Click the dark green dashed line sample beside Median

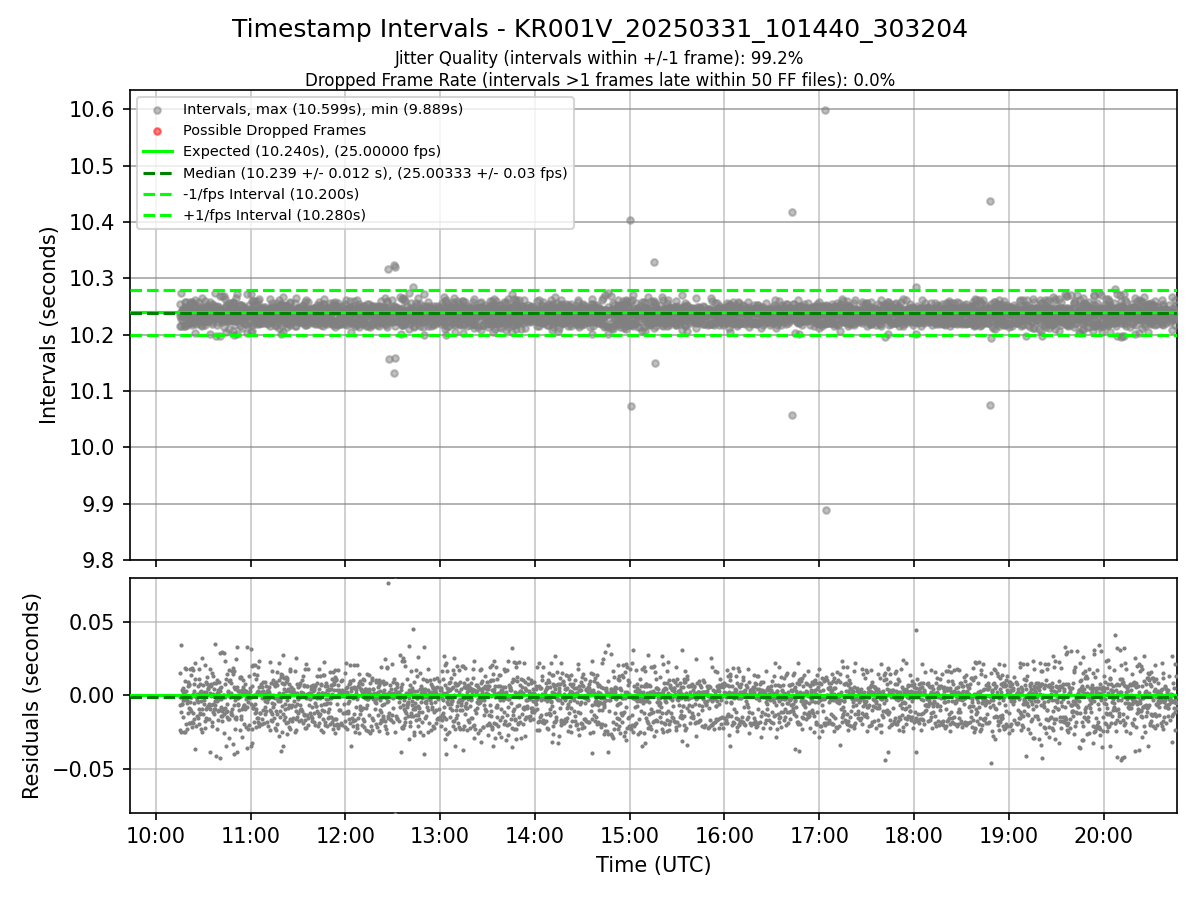click(157, 173)
